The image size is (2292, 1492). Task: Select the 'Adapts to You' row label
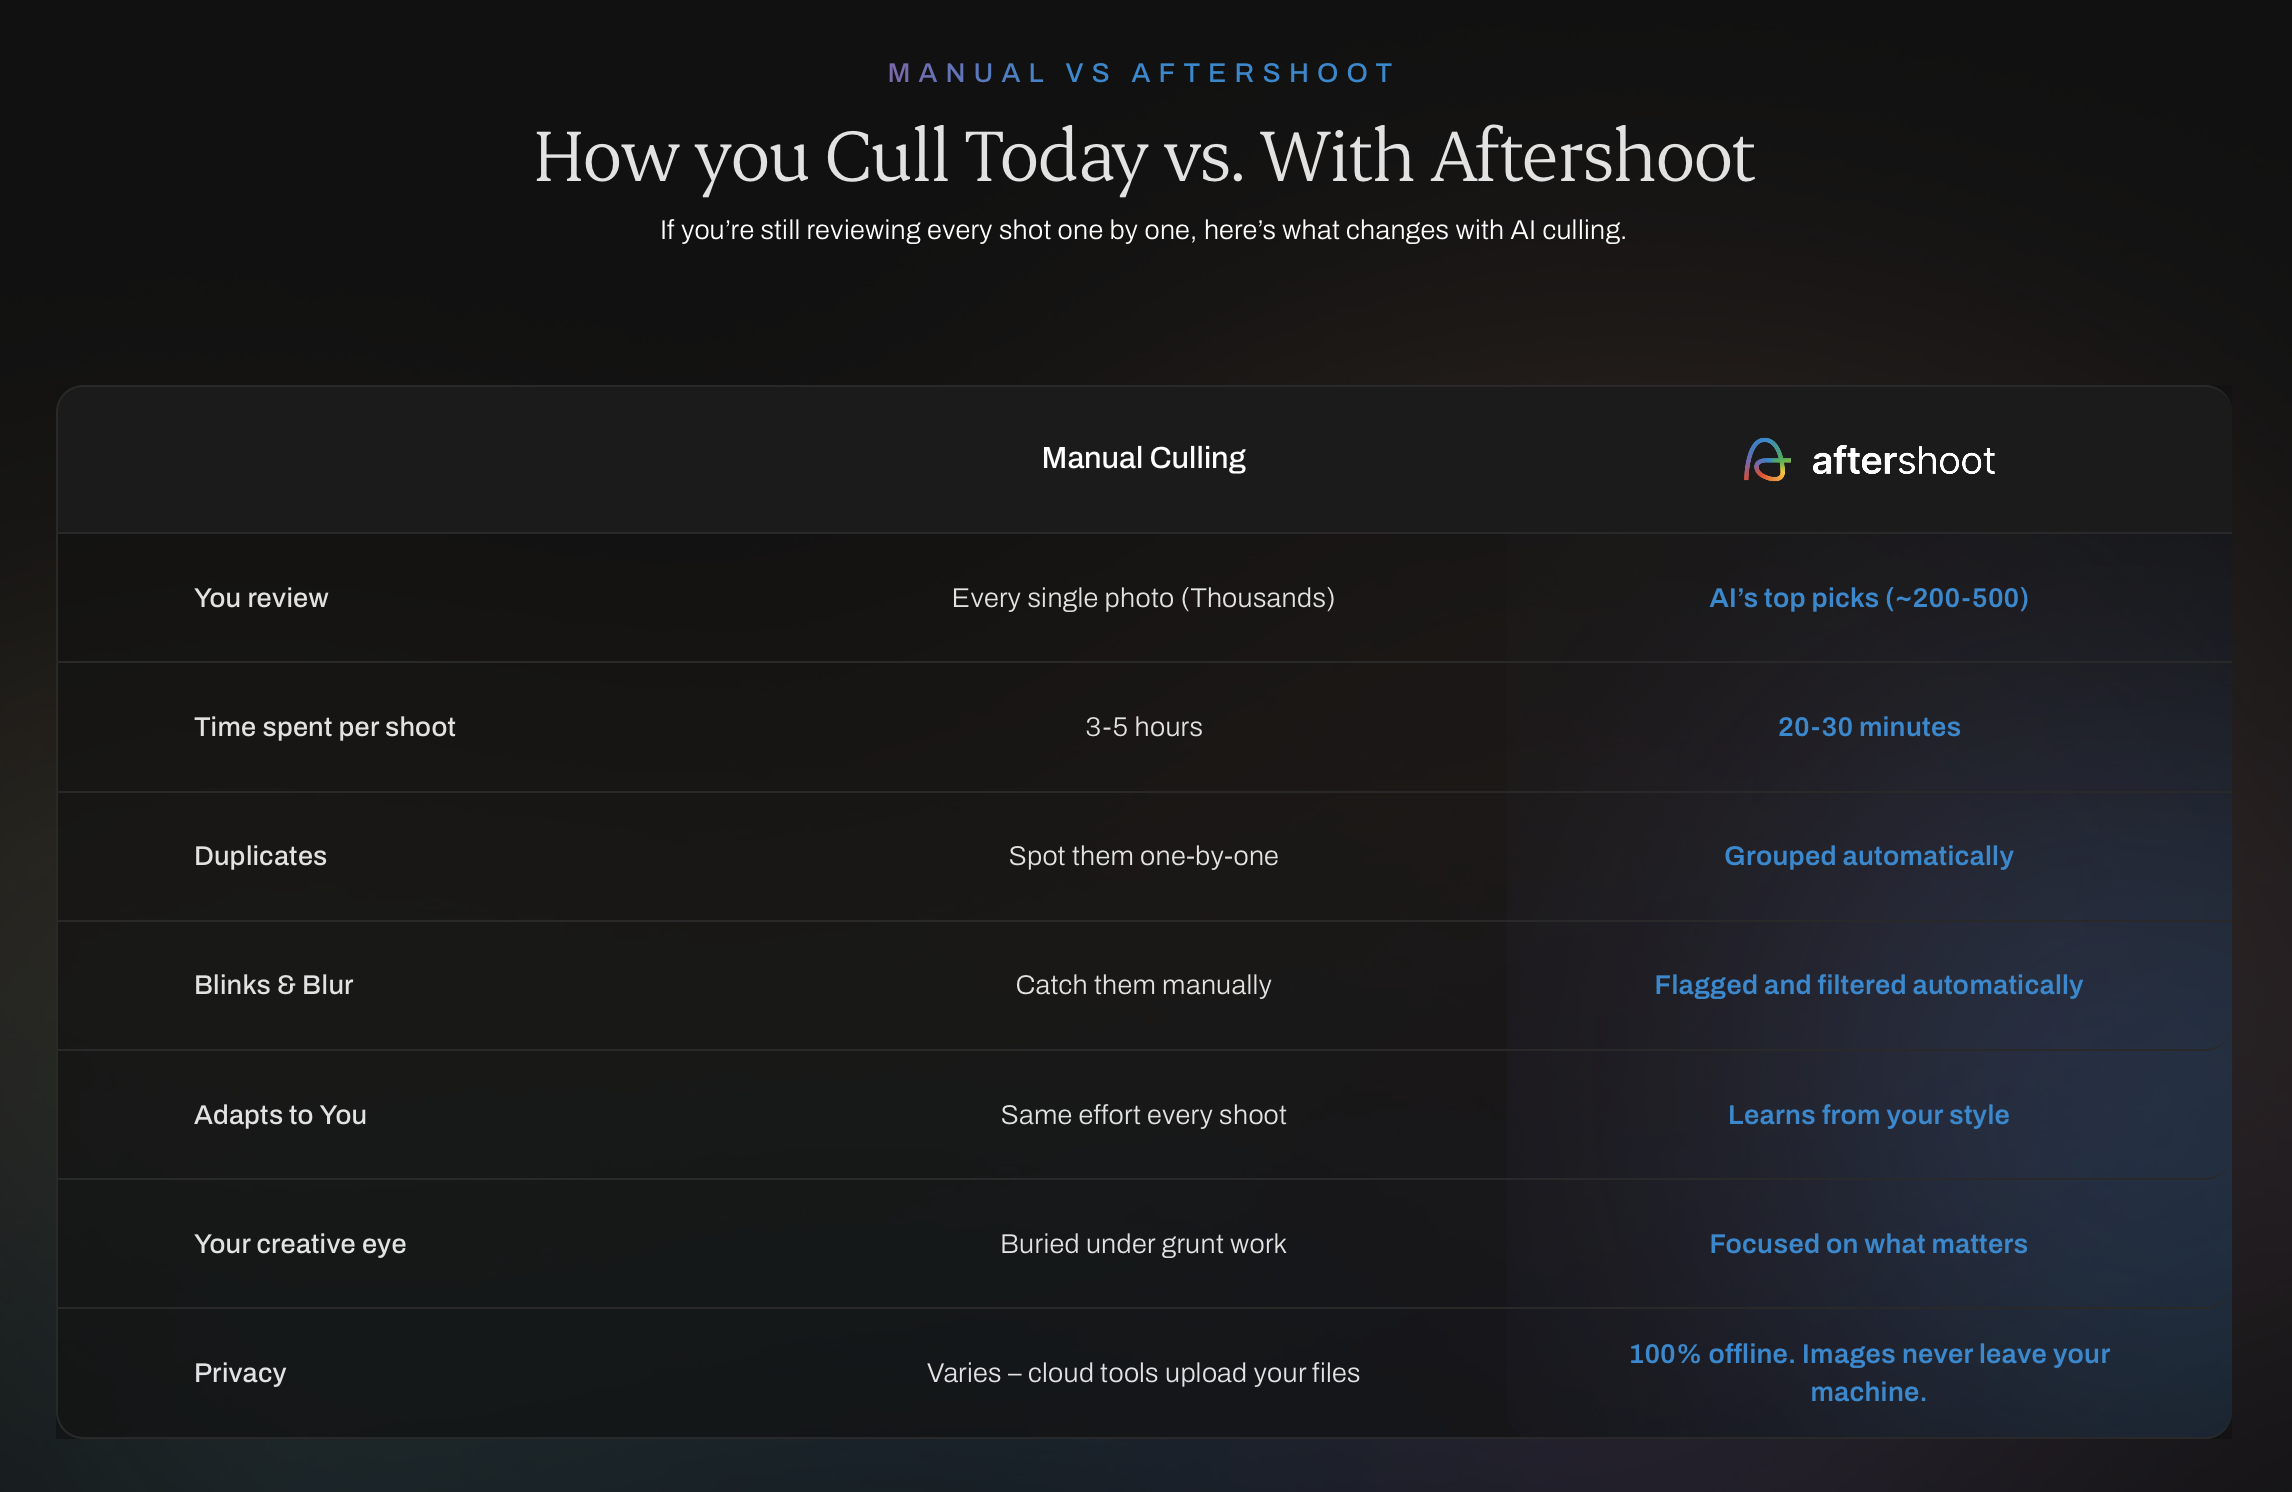point(280,1115)
